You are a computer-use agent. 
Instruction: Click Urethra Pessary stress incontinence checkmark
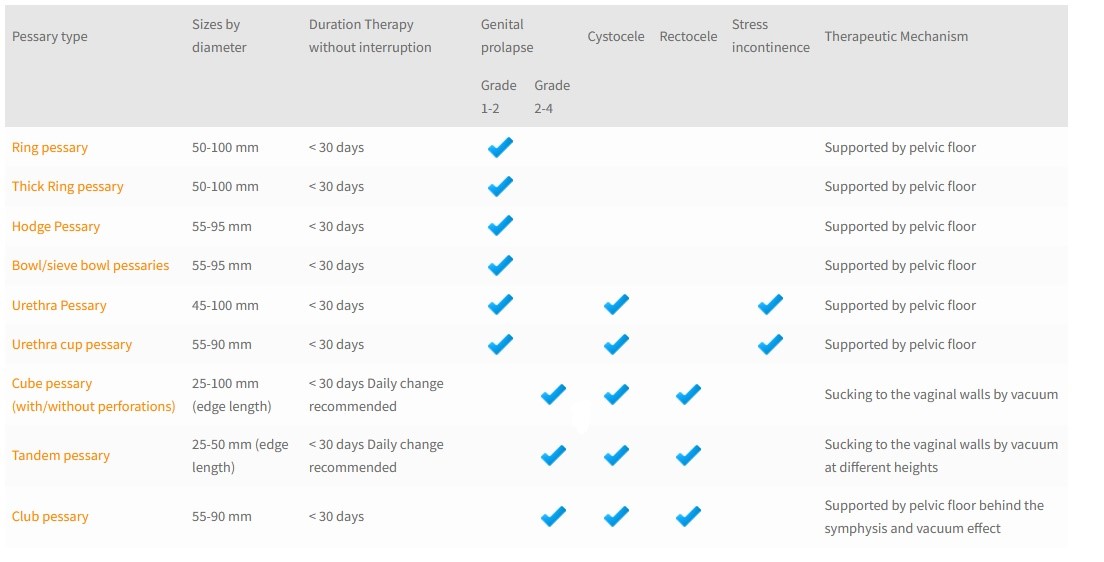pos(770,305)
